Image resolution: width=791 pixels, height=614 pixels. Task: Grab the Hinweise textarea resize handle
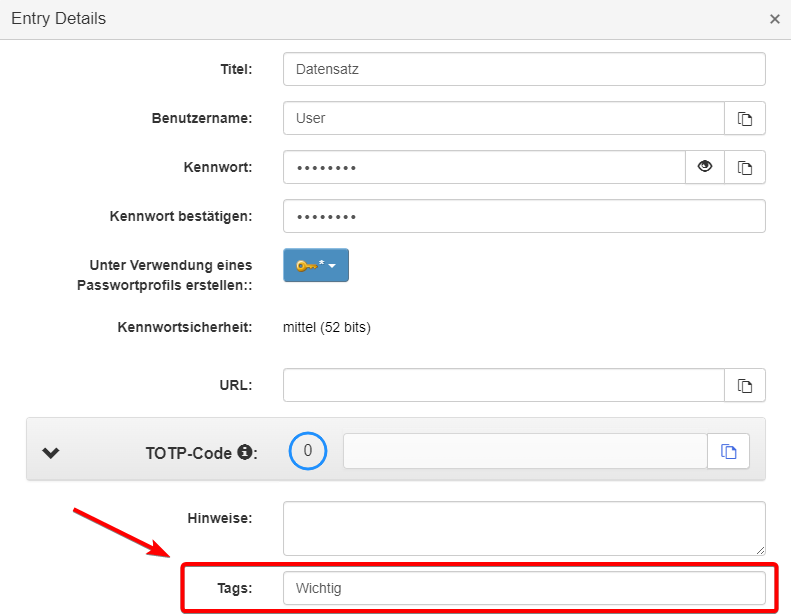[760, 550]
